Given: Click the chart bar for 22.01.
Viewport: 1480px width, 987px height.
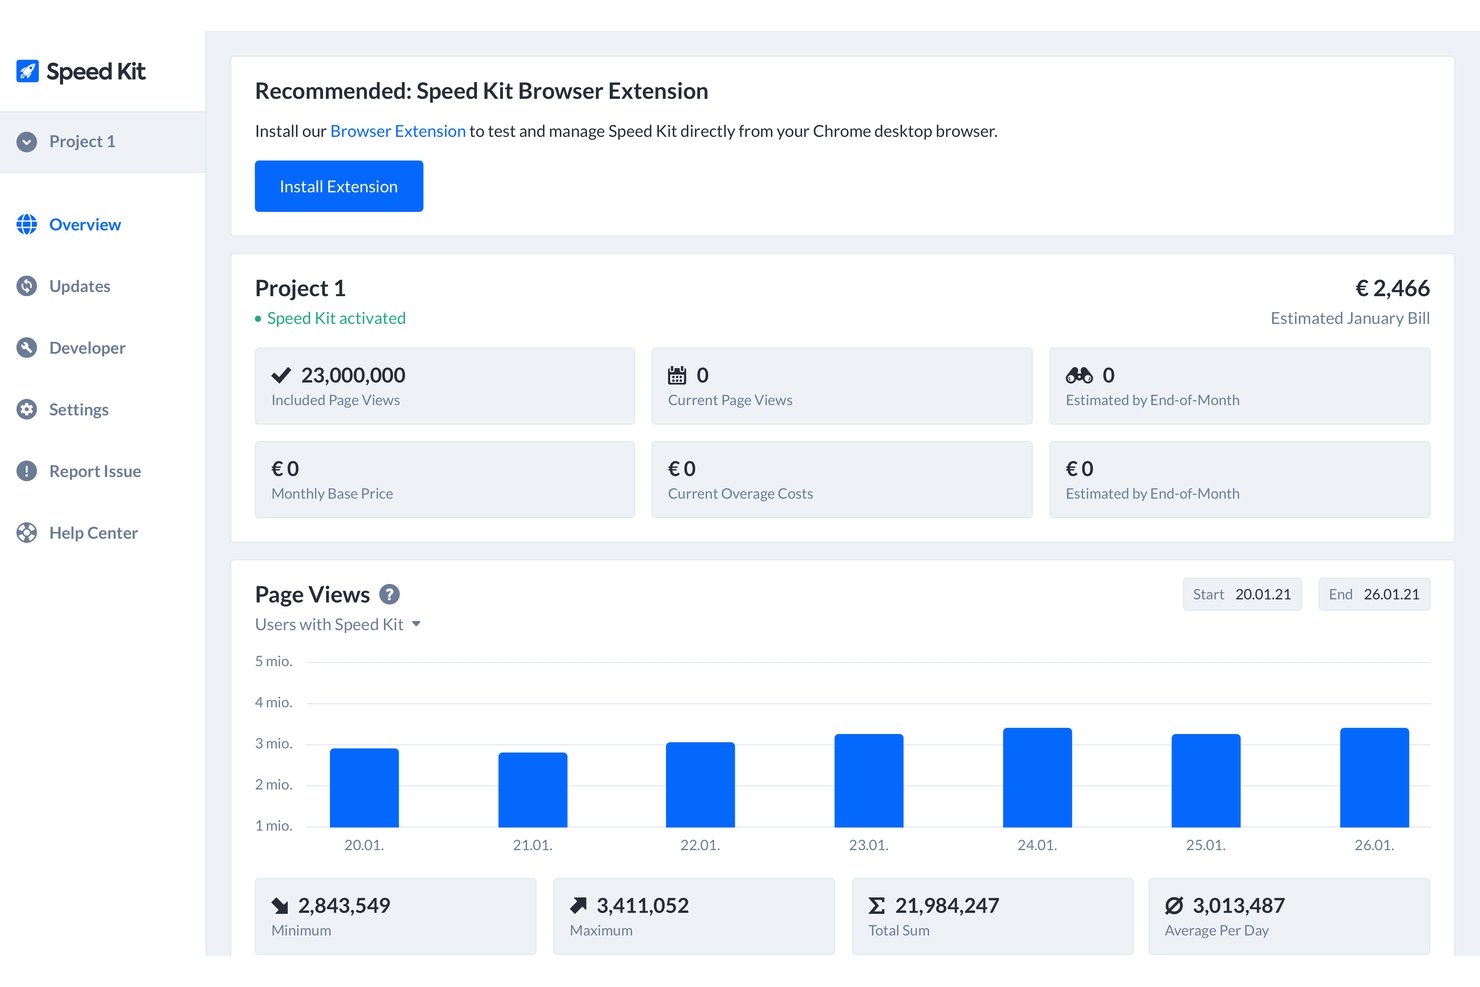Looking at the screenshot, I should (700, 785).
